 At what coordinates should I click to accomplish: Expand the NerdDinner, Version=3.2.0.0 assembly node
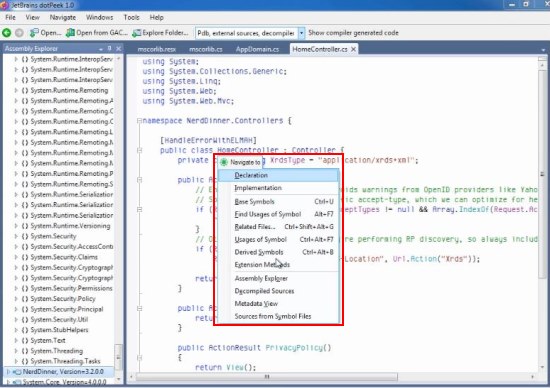click(8, 371)
